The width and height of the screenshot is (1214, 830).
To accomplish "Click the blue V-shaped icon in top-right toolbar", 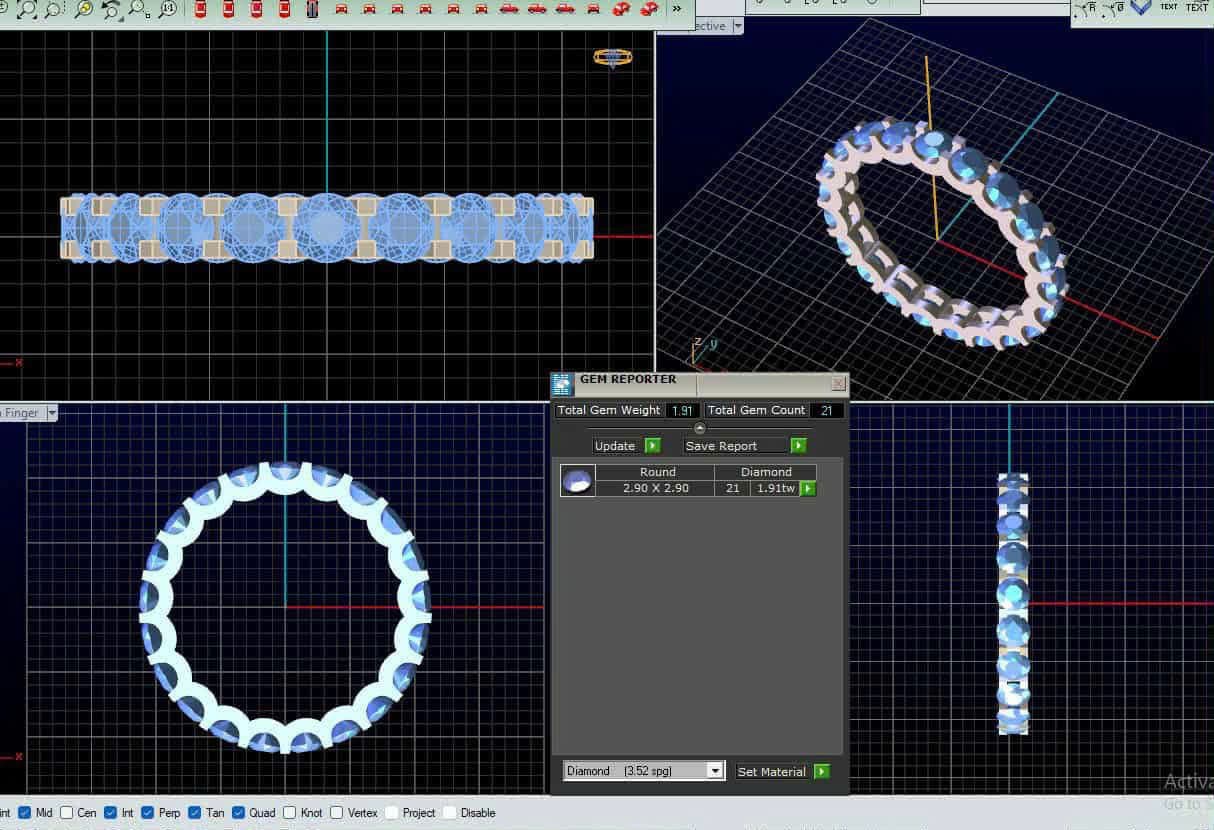I will (x=1140, y=7).
